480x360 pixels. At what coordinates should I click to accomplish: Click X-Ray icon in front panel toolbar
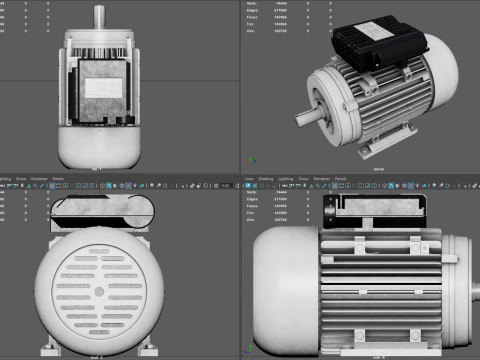click(192, 186)
